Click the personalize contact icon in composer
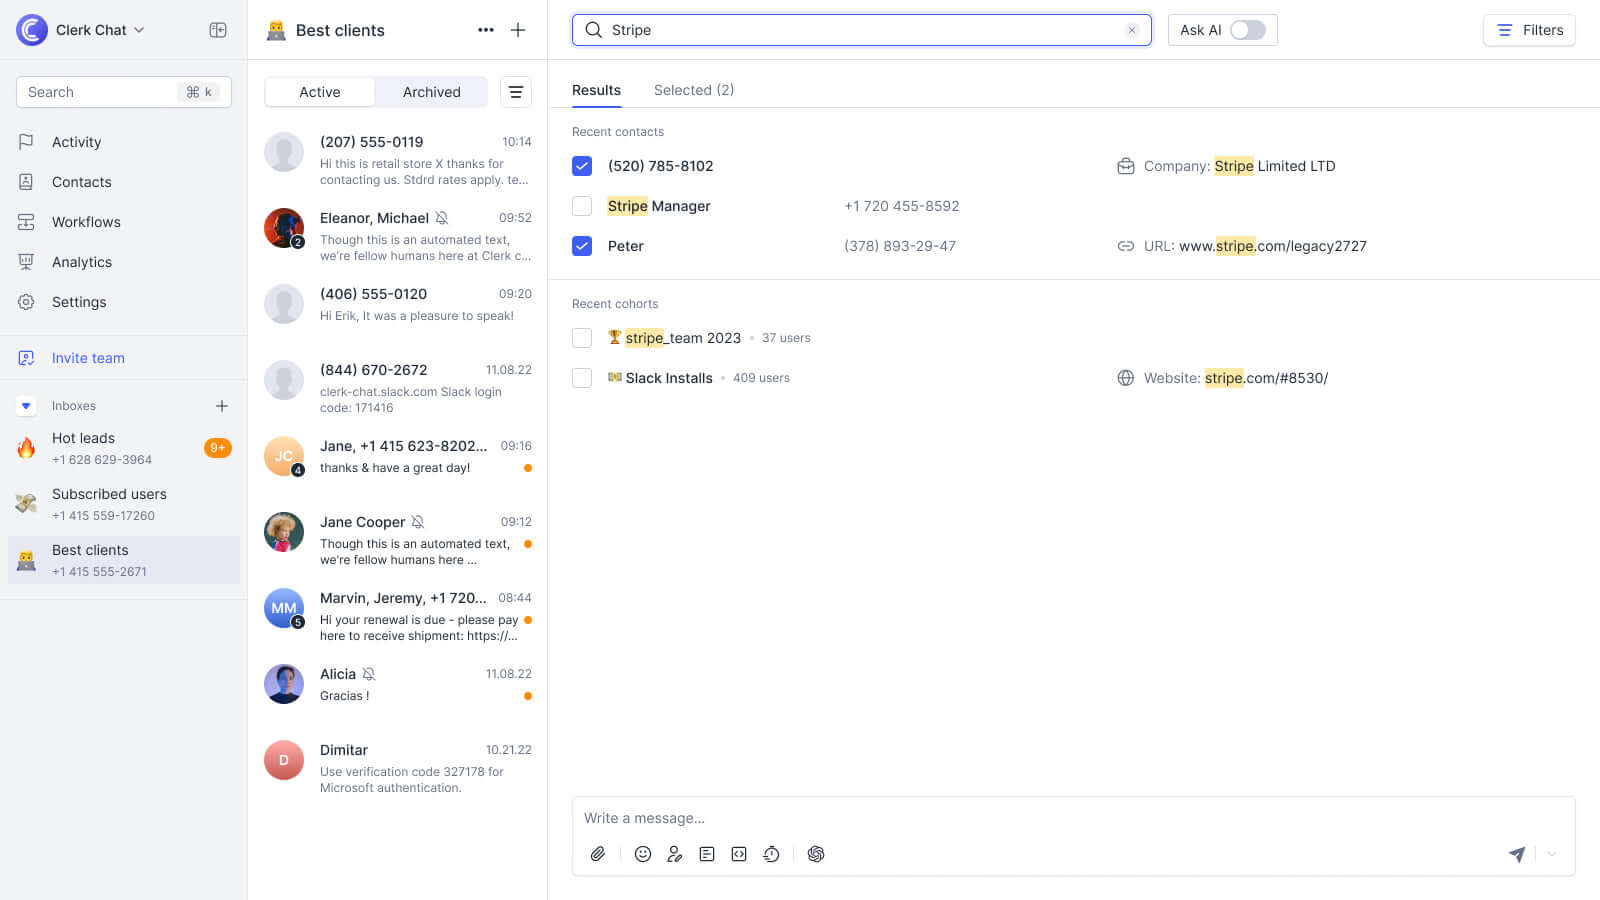Screen dimensions: 1600x900 pyautogui.click(x=675, y=854)
